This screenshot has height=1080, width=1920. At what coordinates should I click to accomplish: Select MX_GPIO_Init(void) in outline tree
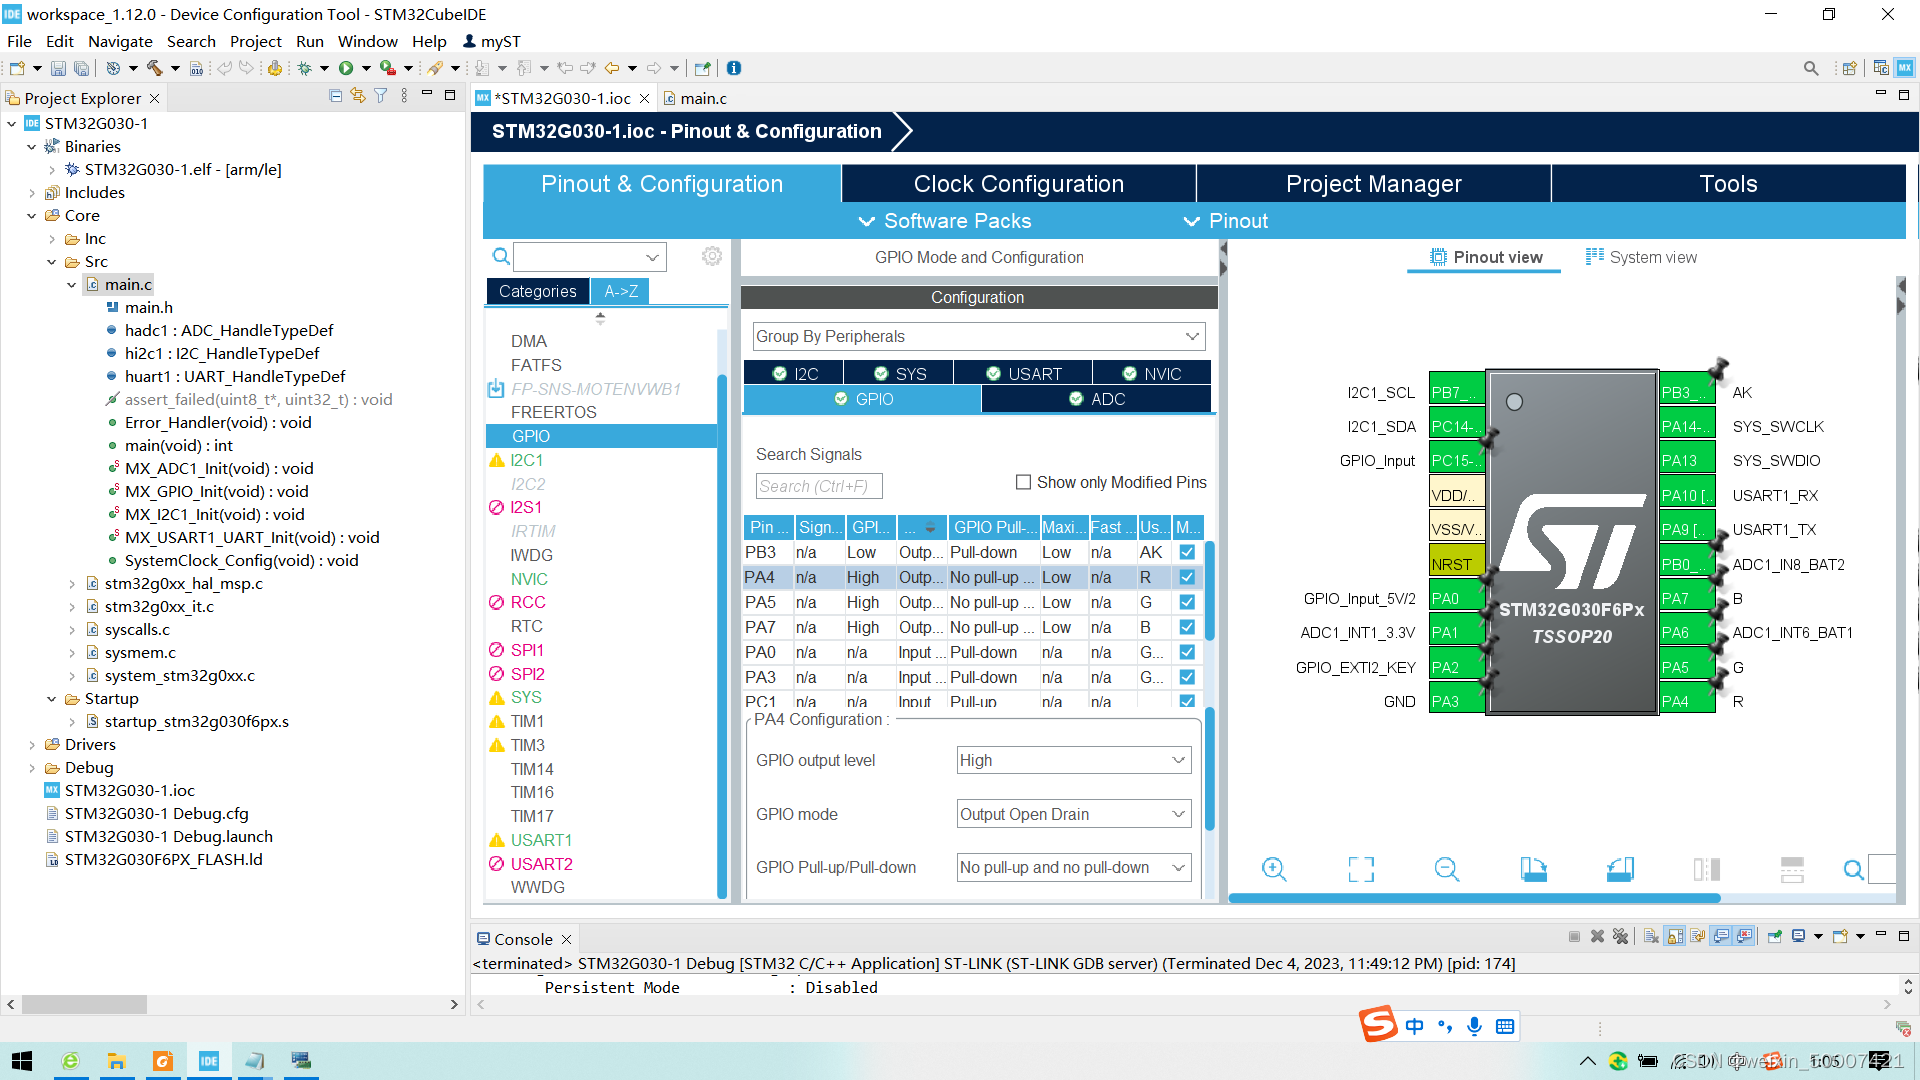coord(216,491)
